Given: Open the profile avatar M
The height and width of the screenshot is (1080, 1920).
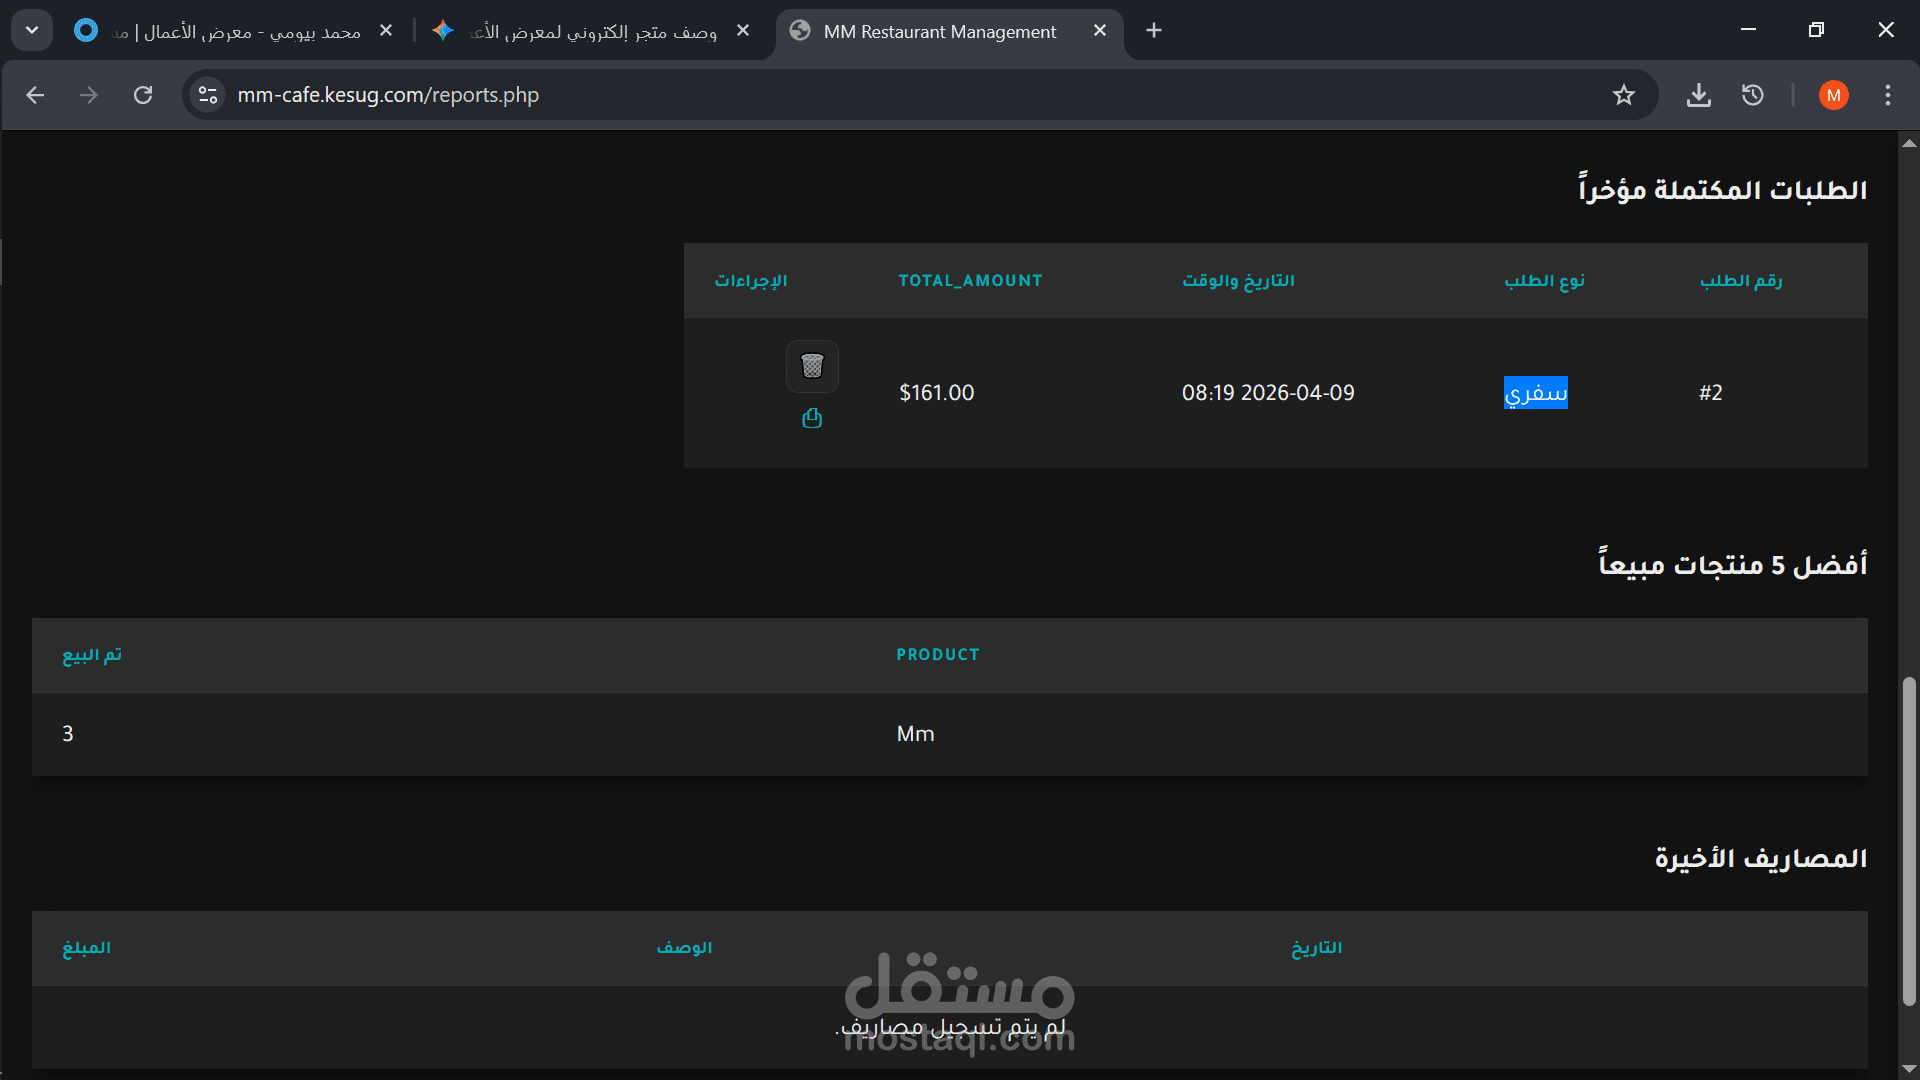Looking at the screenshot, I should tap(1833, 95).
